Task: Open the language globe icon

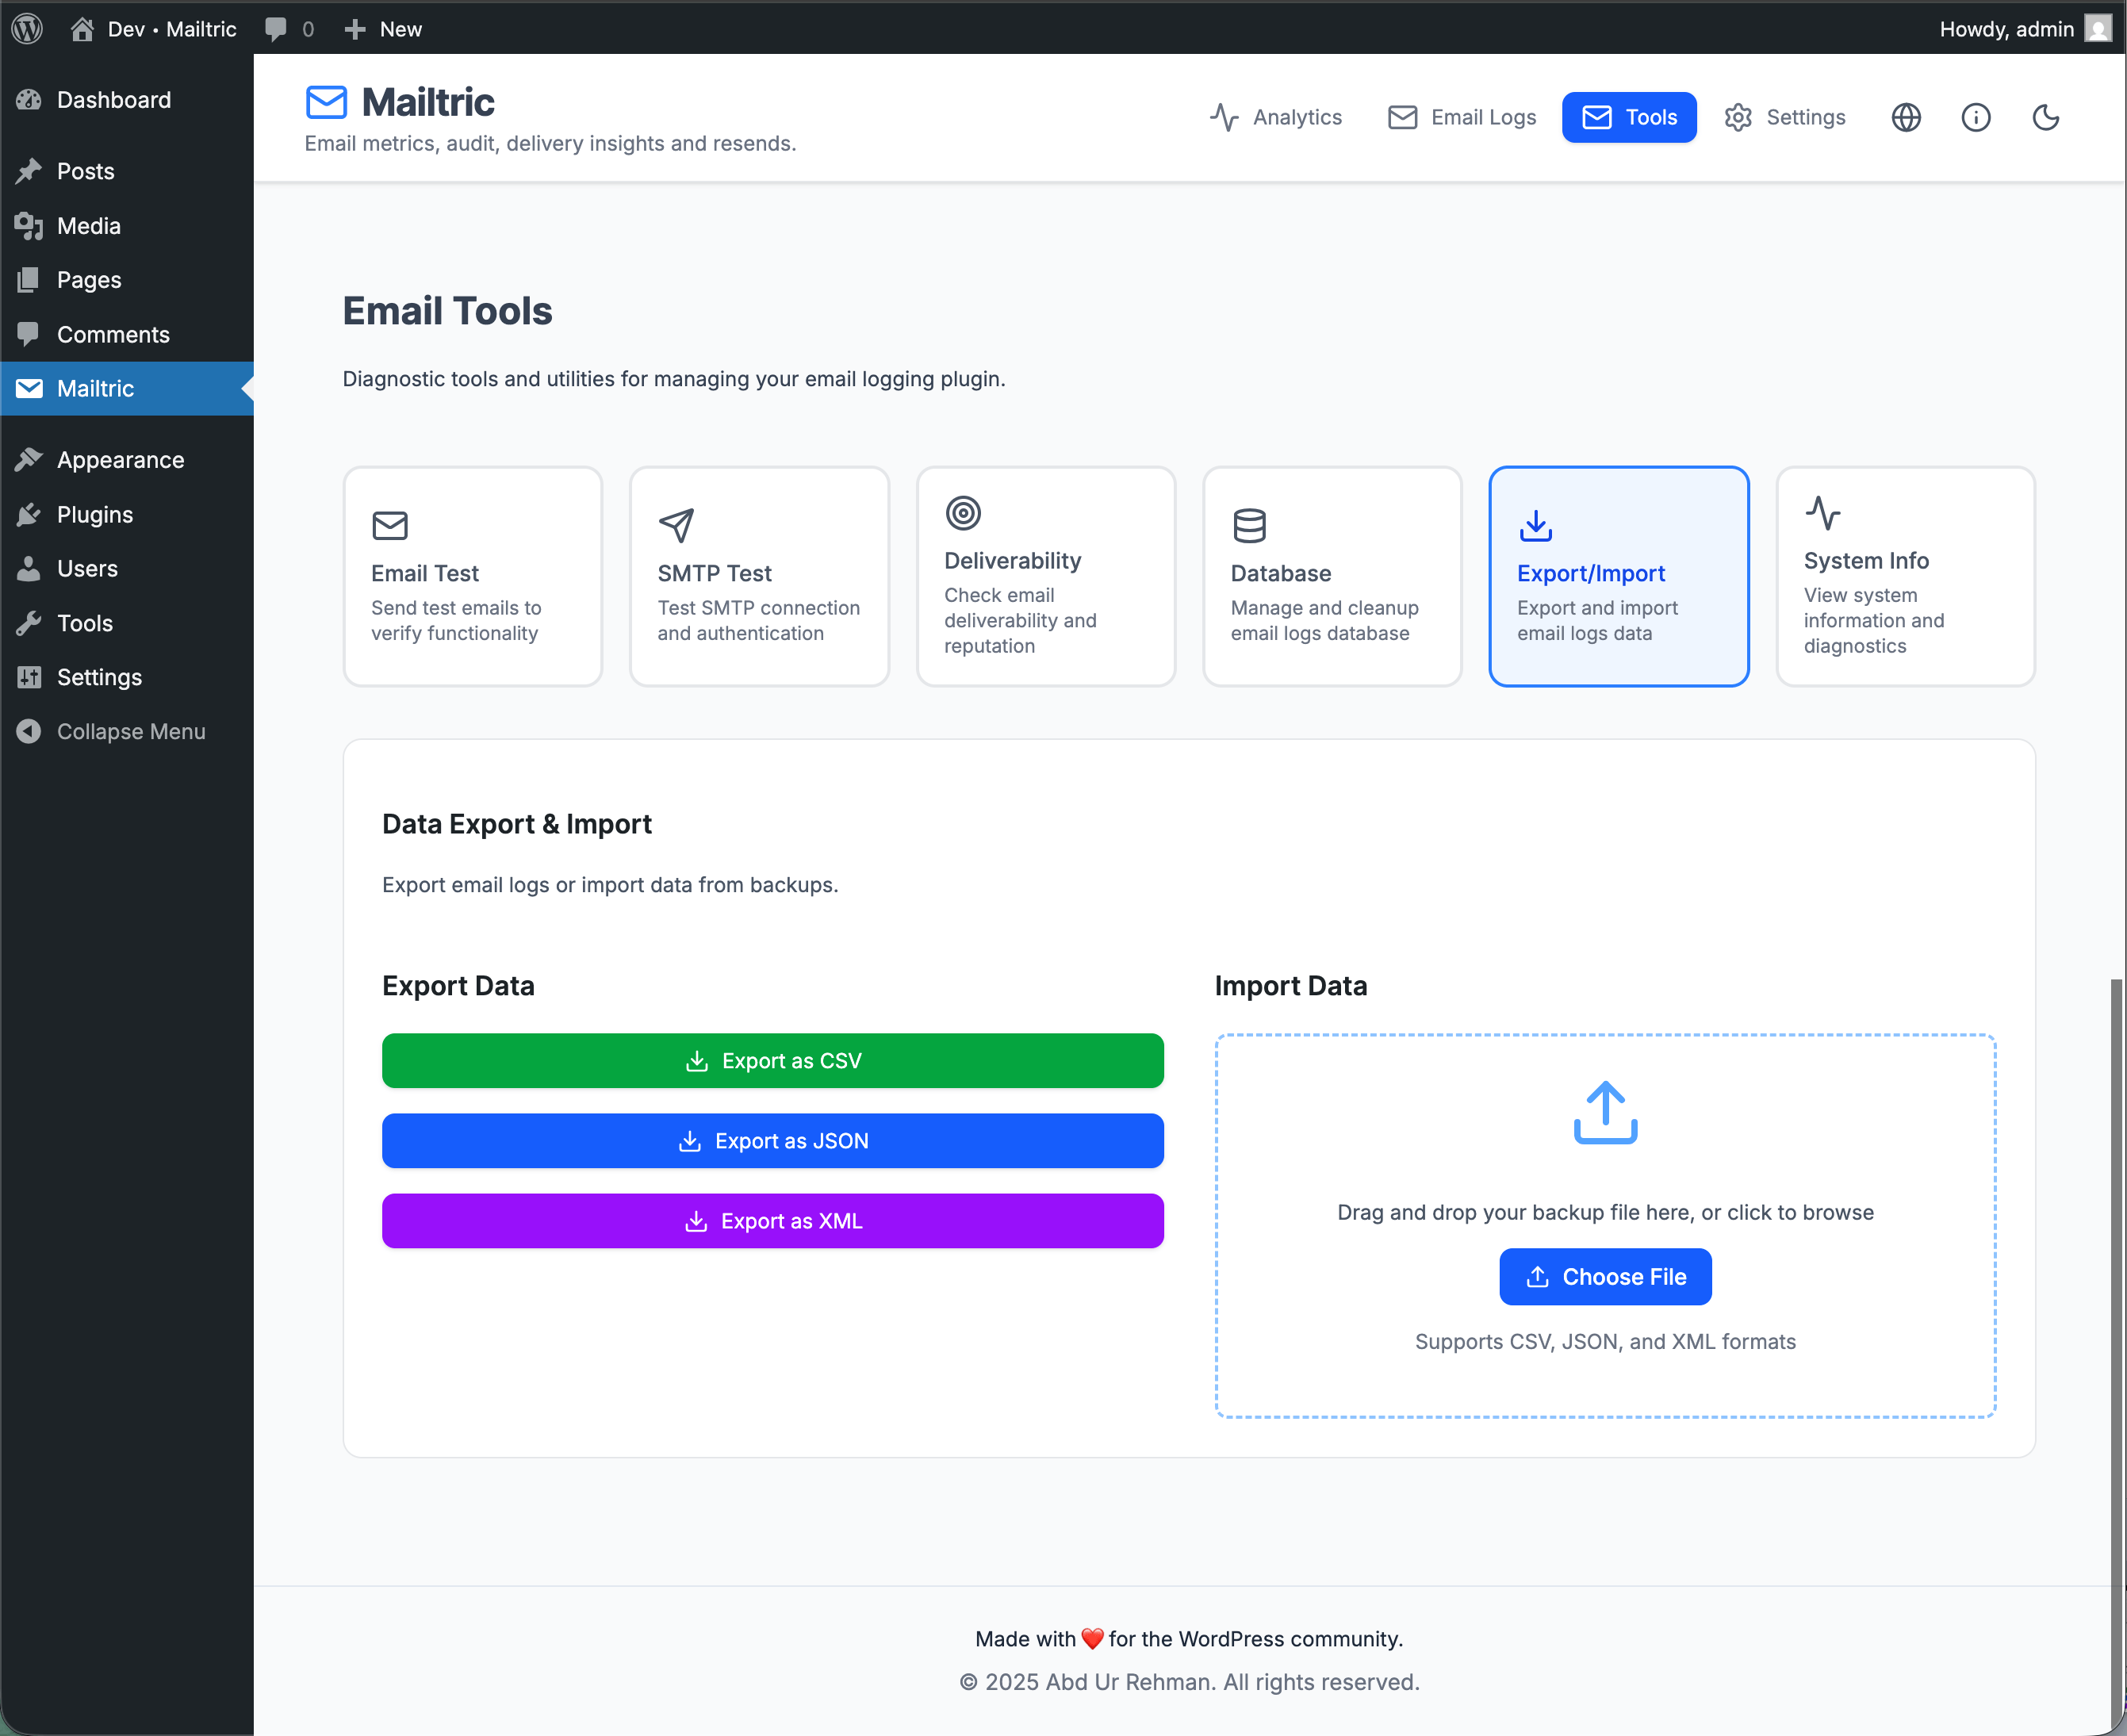Action: pyautogui.click(x=1906, y=117)
